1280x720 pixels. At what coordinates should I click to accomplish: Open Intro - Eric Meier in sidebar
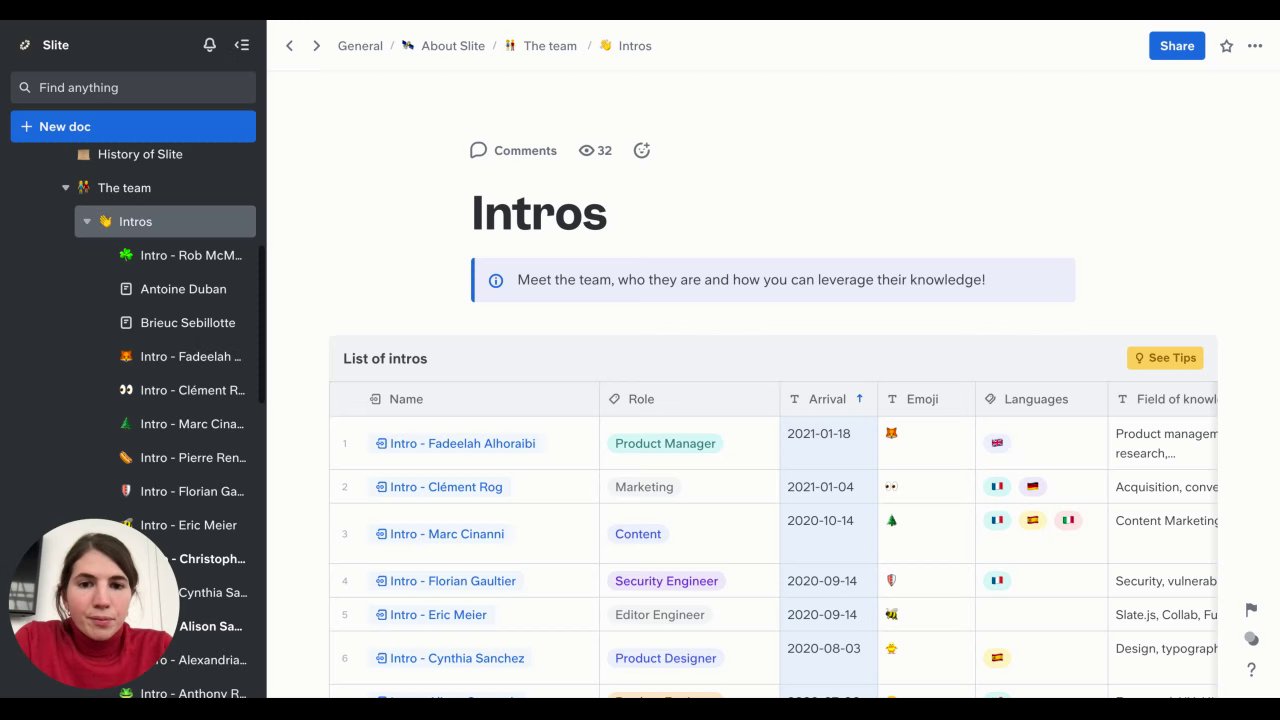[188, 525]
